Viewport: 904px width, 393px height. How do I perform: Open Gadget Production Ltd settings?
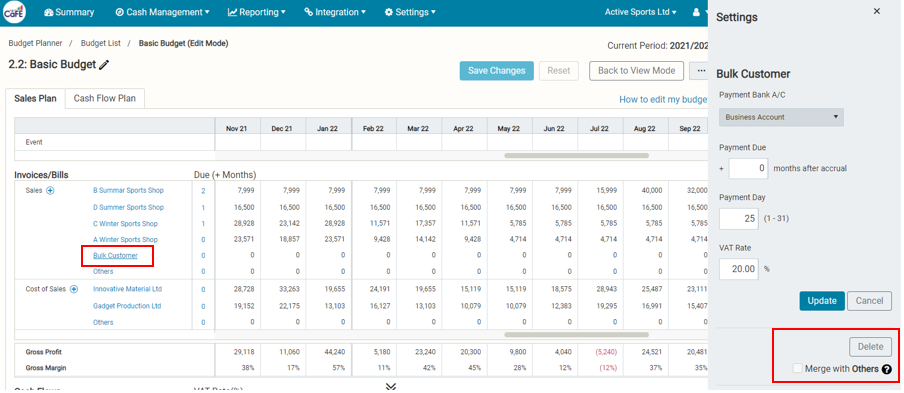coord(127,306)
